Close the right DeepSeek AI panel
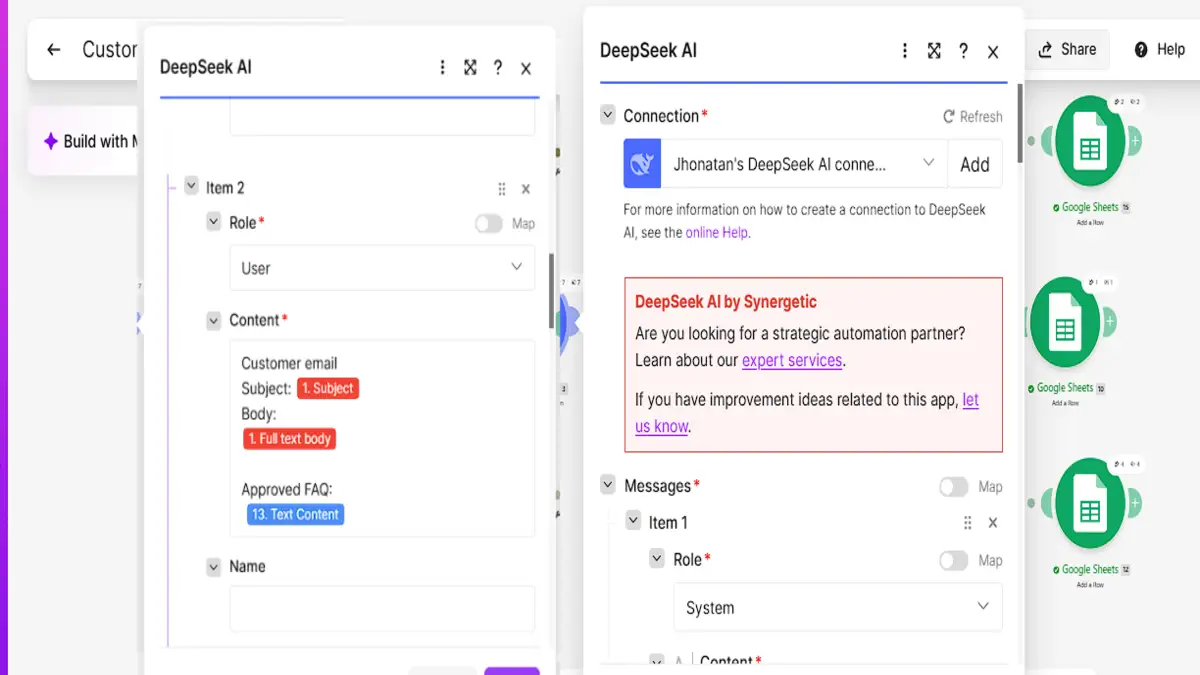This screenshot has width=1200, height=675. [993, 52]
